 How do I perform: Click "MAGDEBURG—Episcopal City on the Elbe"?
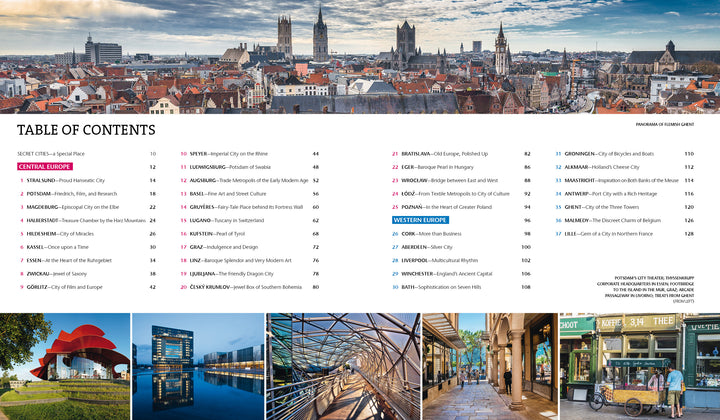point(73,207)
